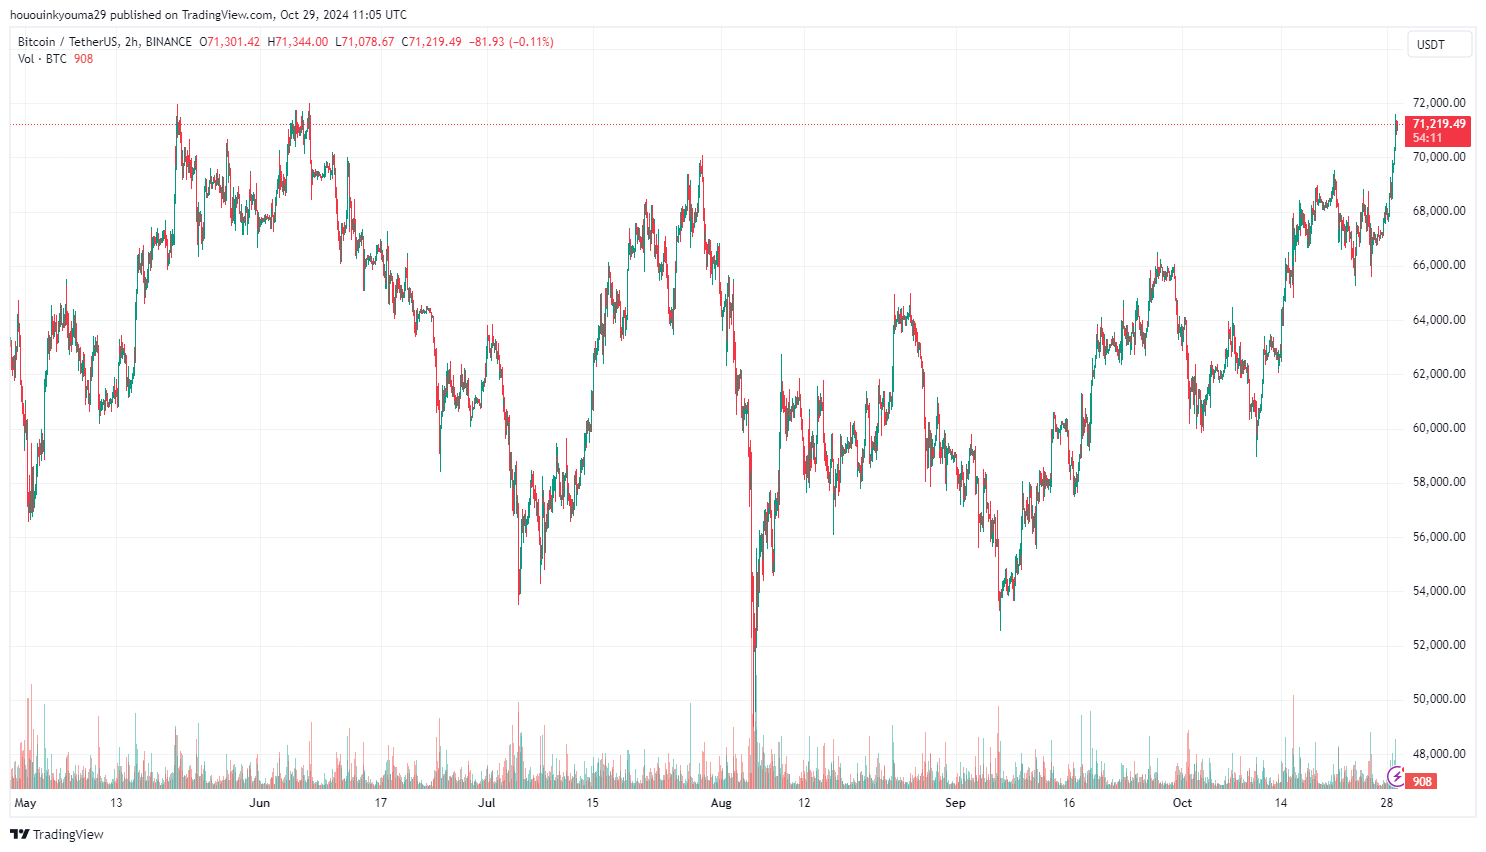The width and height of the screenshot is (1486, 852).
Task: Click the 56,000.00 price axis label
Action: [1439, 537]
